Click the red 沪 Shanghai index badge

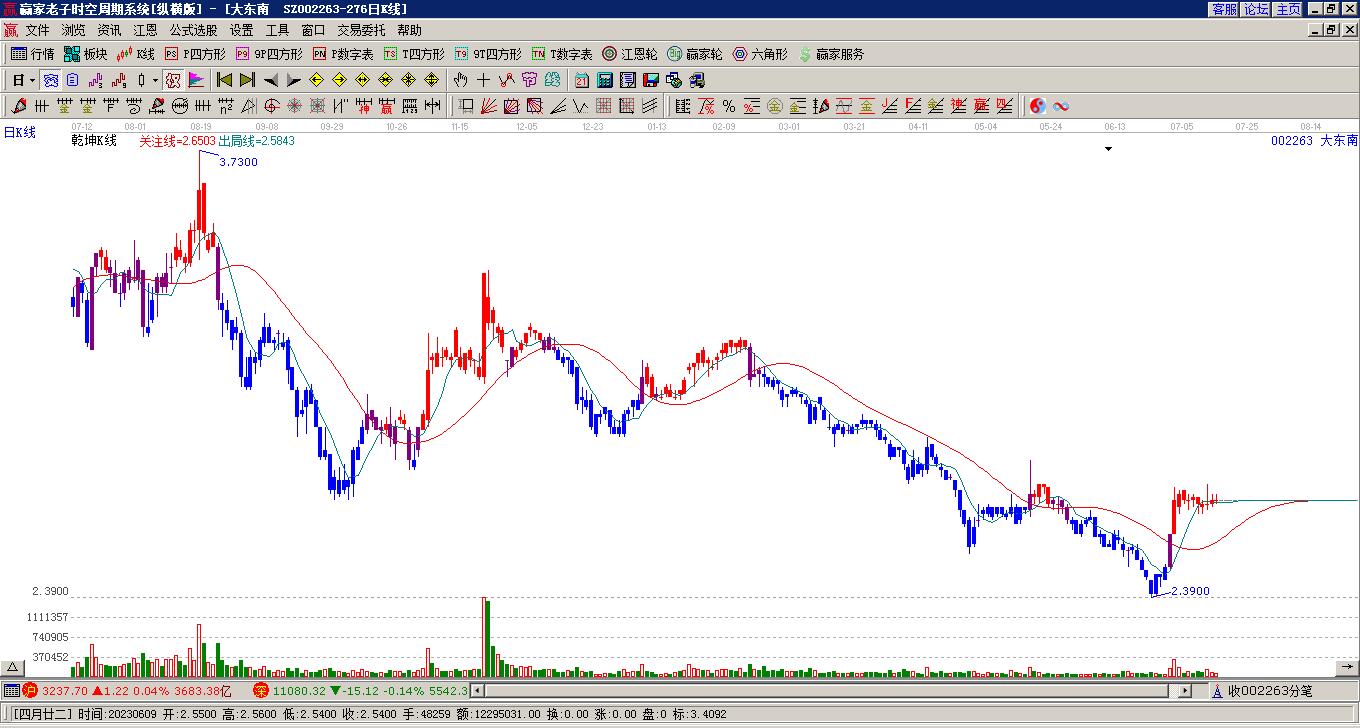coord(30,690)
